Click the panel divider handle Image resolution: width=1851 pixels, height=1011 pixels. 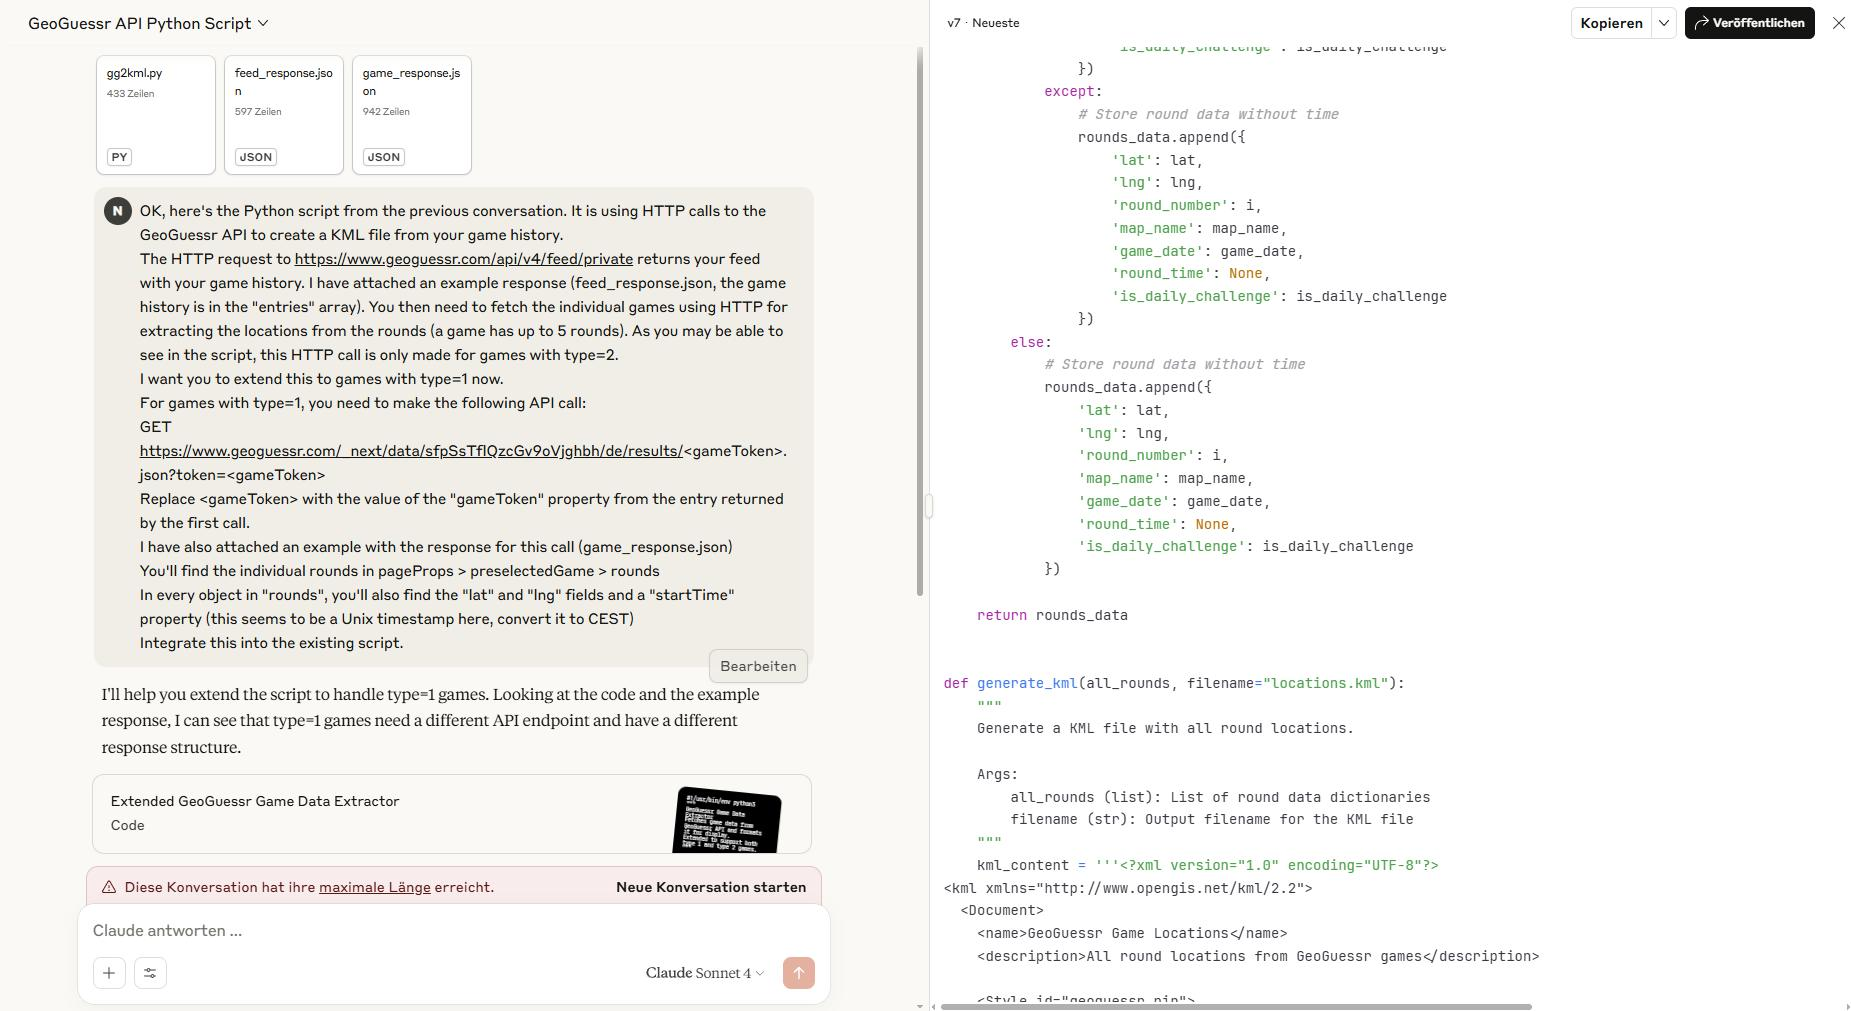point(929,506)
